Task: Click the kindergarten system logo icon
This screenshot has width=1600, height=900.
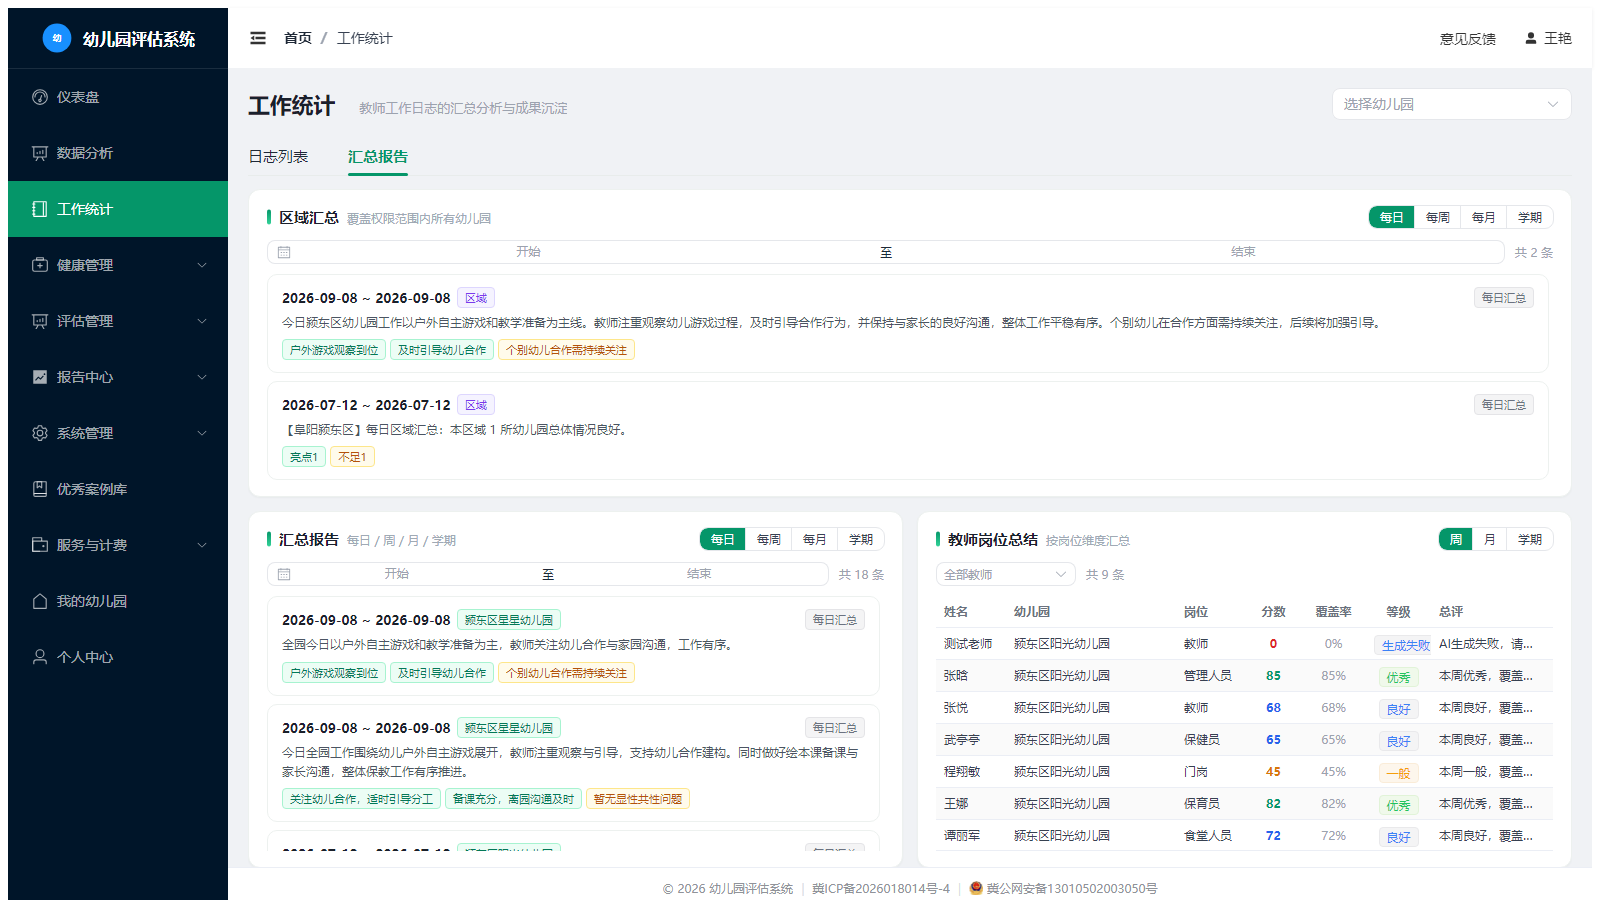Action: 57,38
